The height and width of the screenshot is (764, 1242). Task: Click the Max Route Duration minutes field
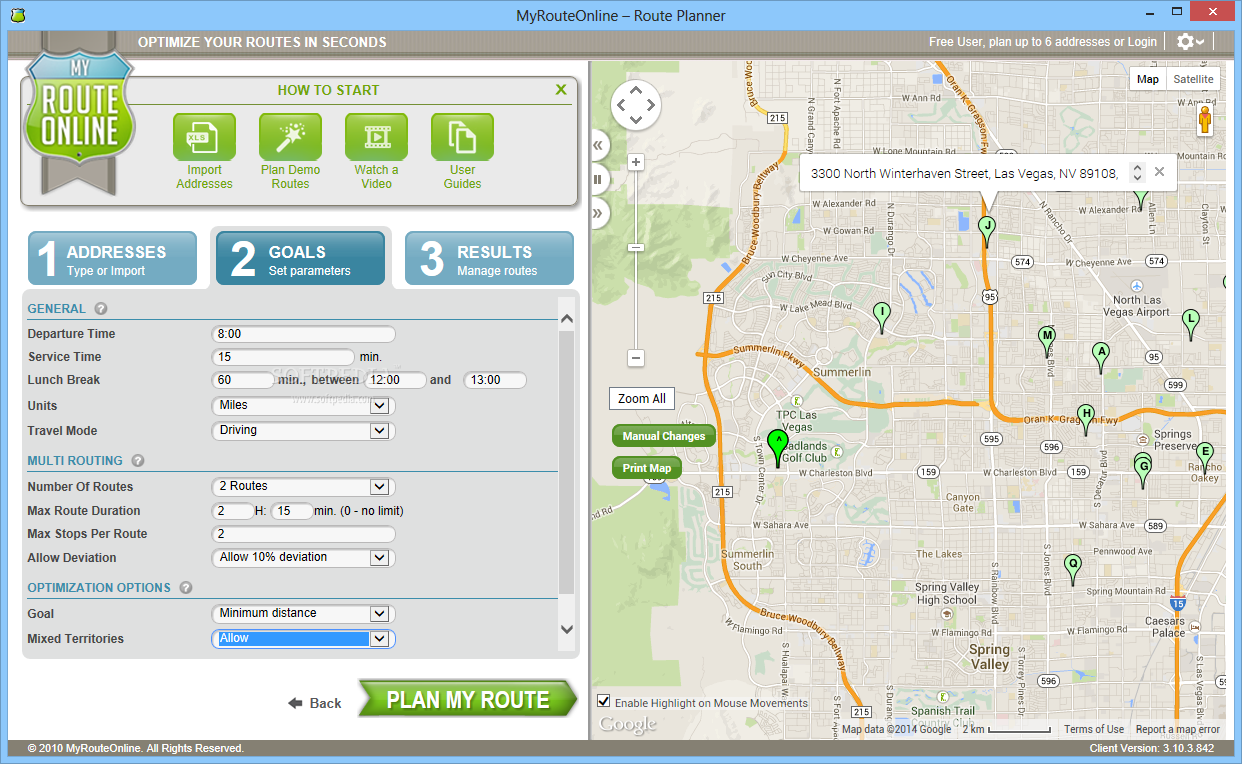click(292, 511)
